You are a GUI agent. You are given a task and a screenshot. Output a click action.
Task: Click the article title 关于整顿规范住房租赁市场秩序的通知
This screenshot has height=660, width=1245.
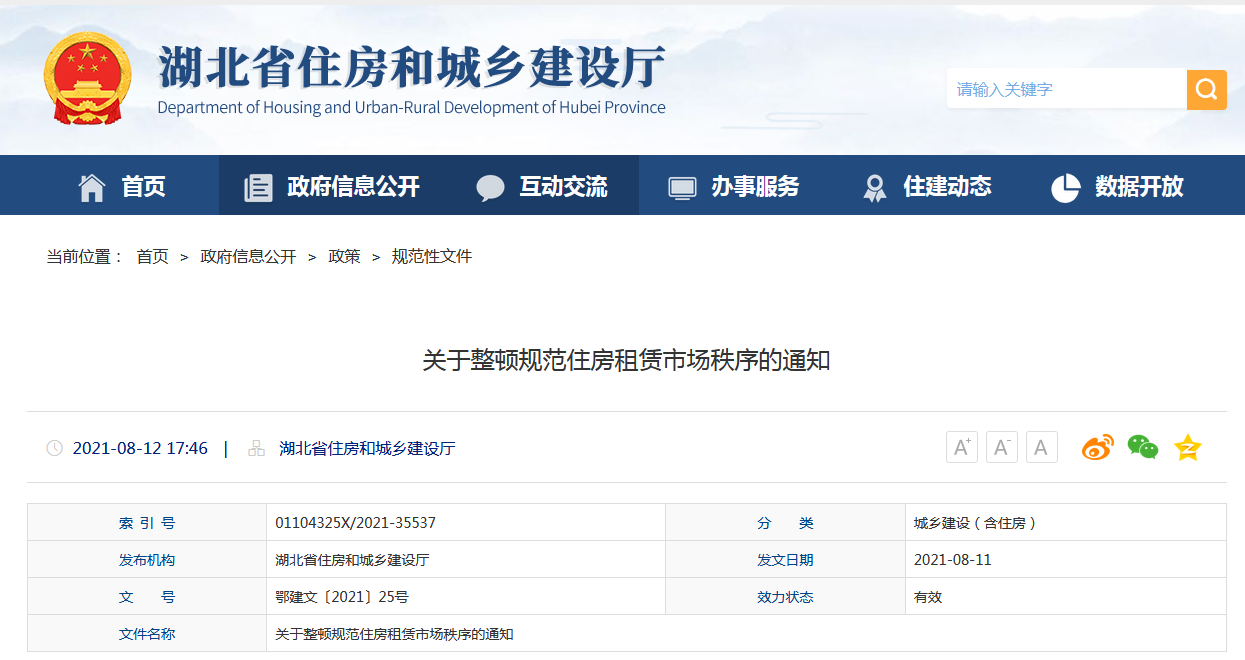[626, 360]
